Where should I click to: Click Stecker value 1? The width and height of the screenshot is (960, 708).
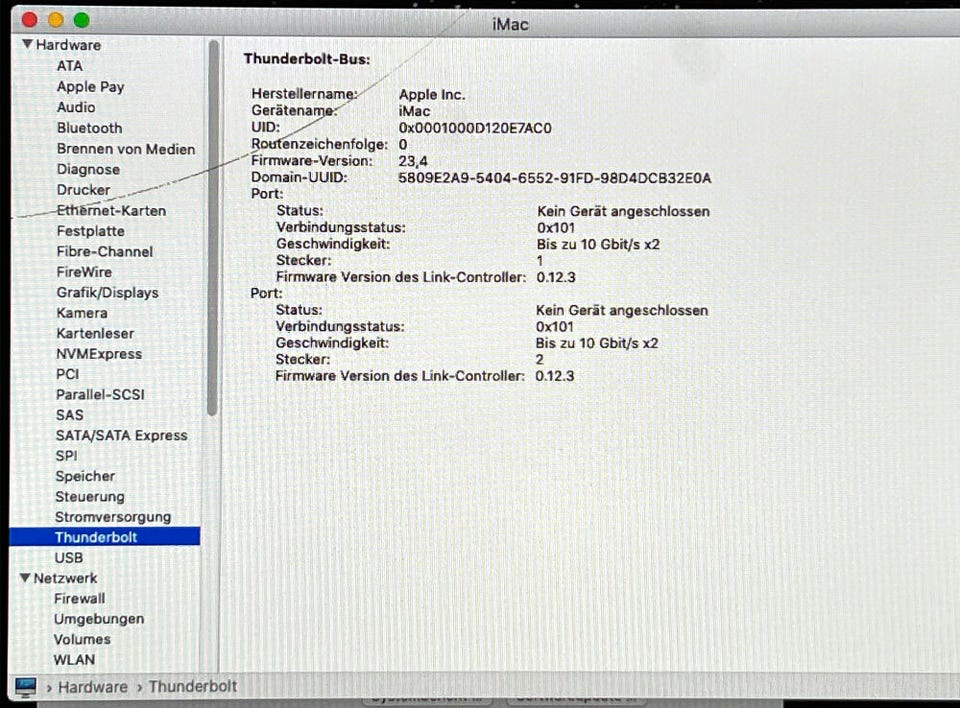point(539,261)
